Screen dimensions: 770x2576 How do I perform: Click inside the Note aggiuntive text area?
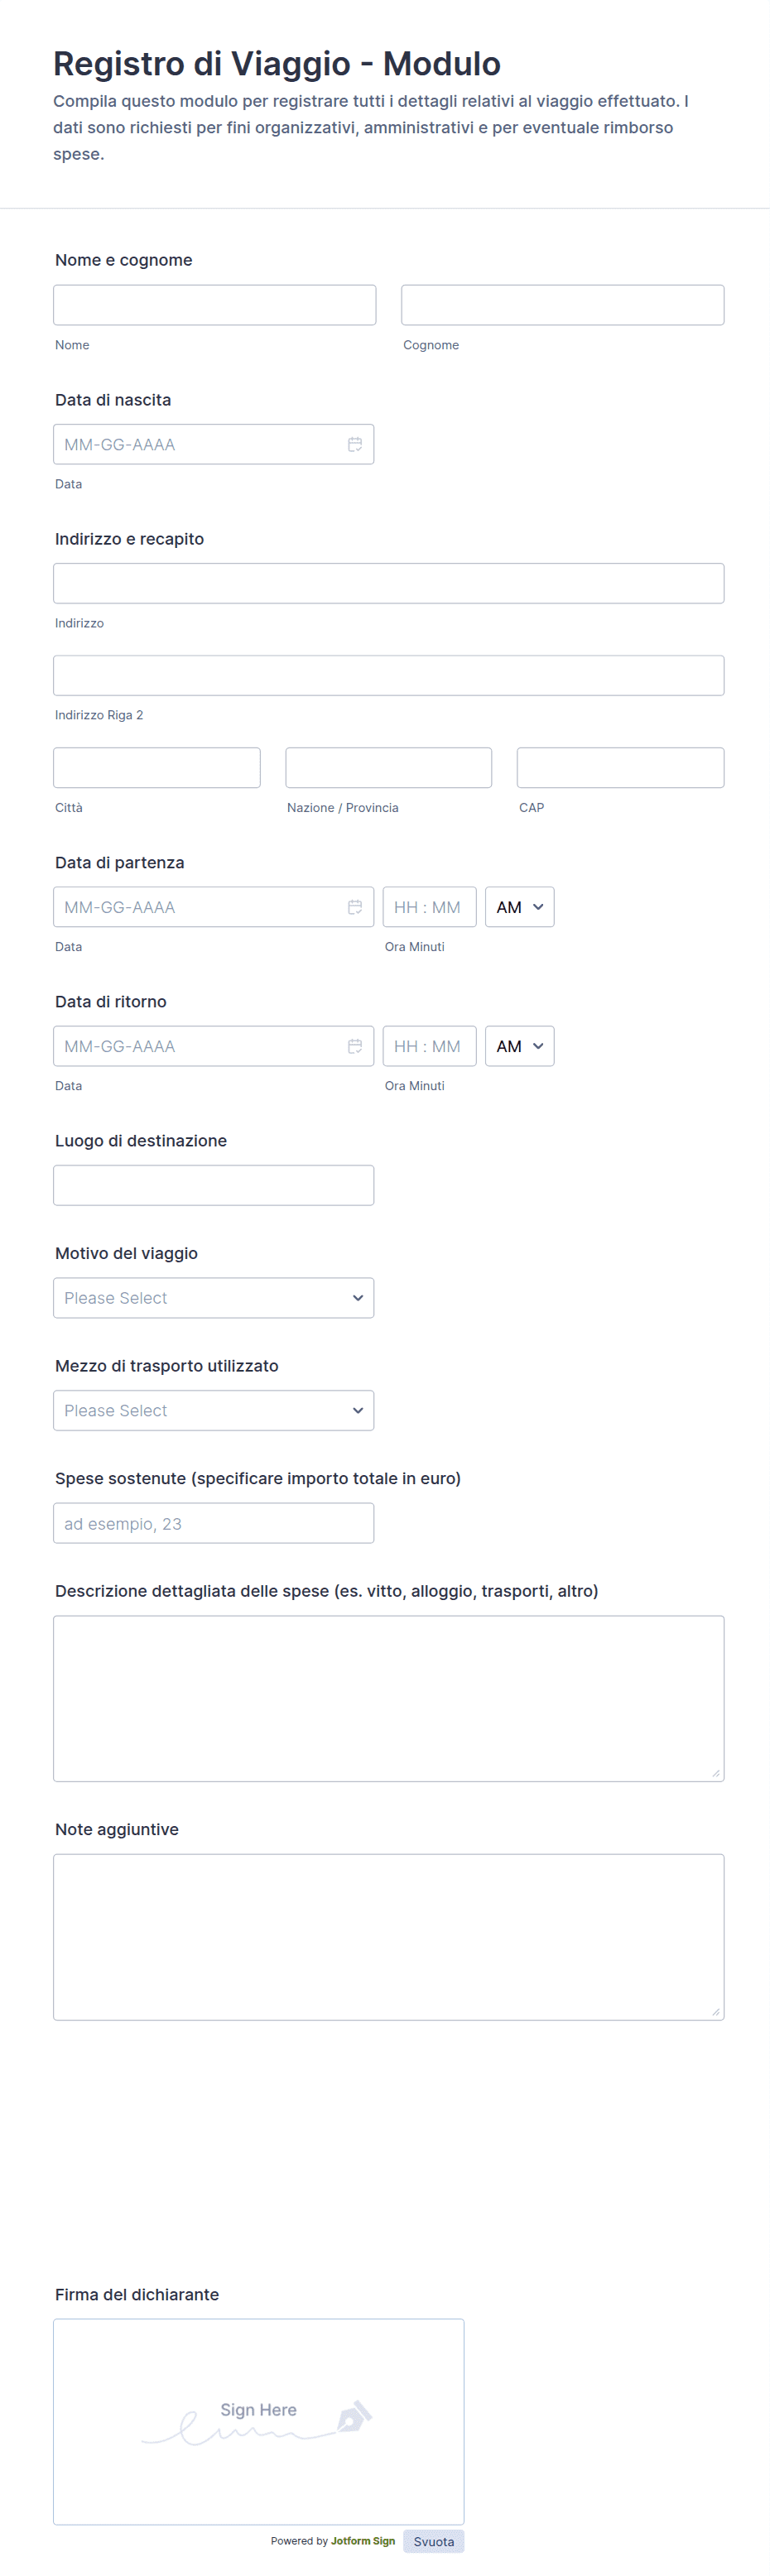tap(388, 1936)
